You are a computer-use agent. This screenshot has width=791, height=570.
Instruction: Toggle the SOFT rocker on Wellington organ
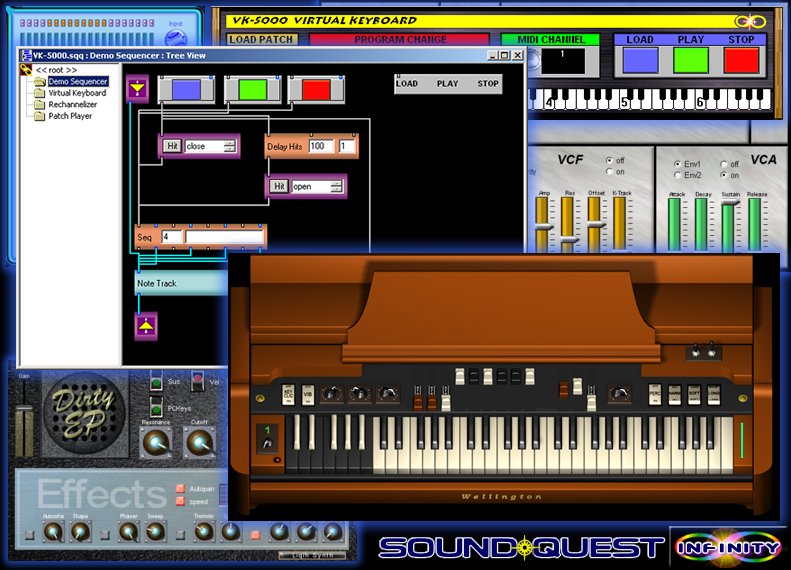pos(694,395)
